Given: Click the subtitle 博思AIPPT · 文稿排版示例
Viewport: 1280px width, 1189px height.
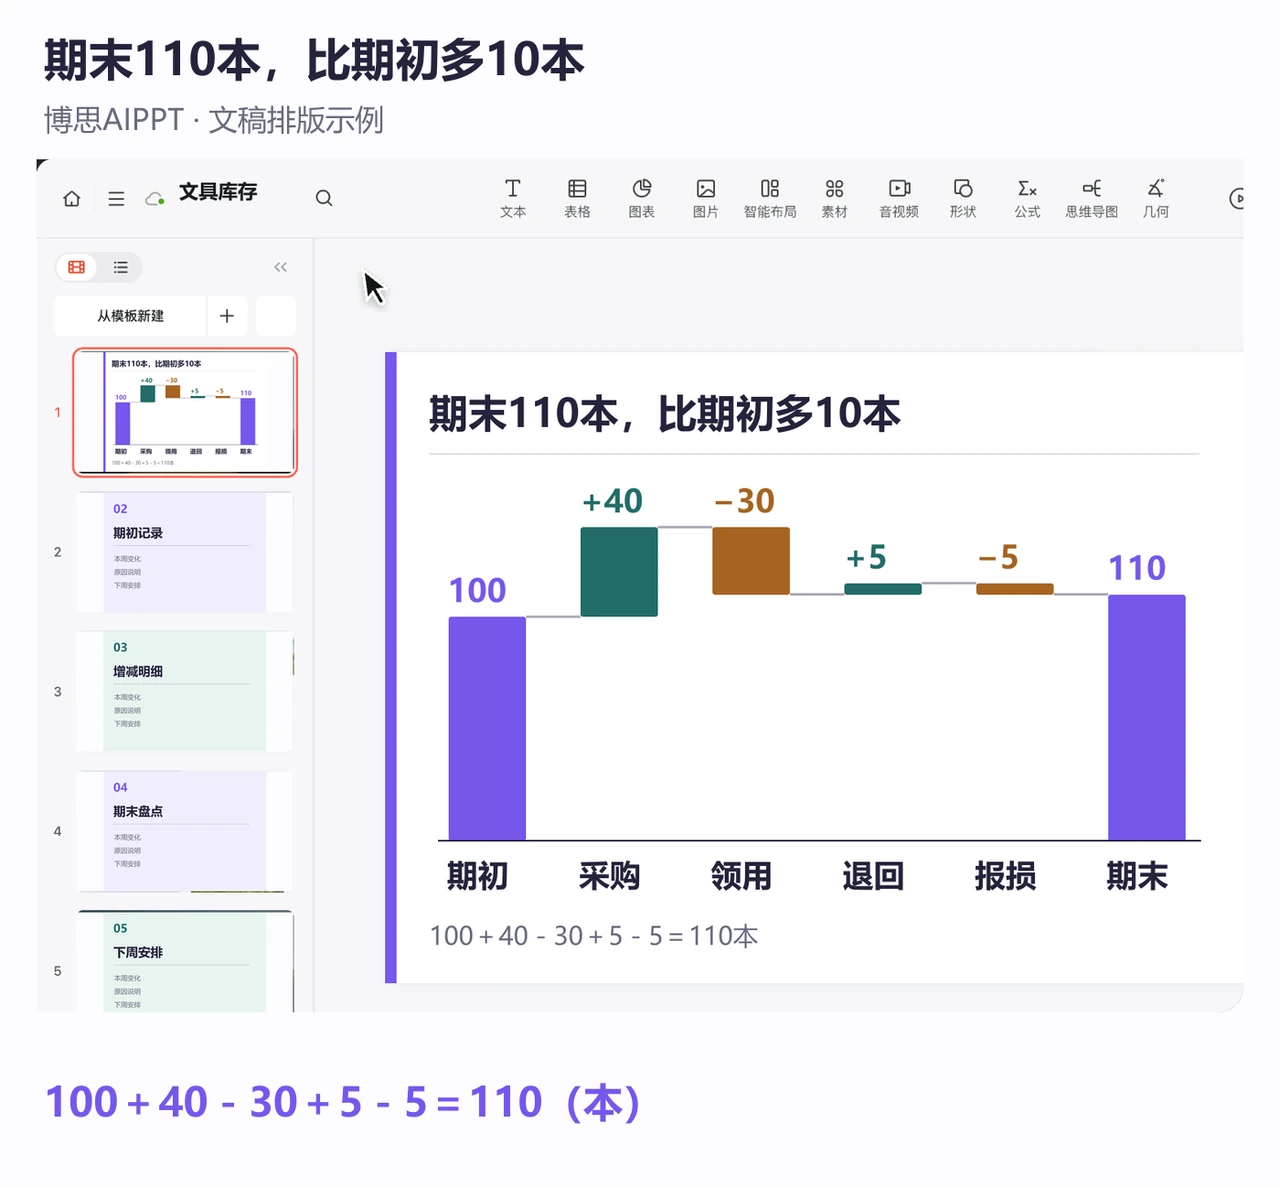Looking at the screenshot, I should tap(213, 120).
